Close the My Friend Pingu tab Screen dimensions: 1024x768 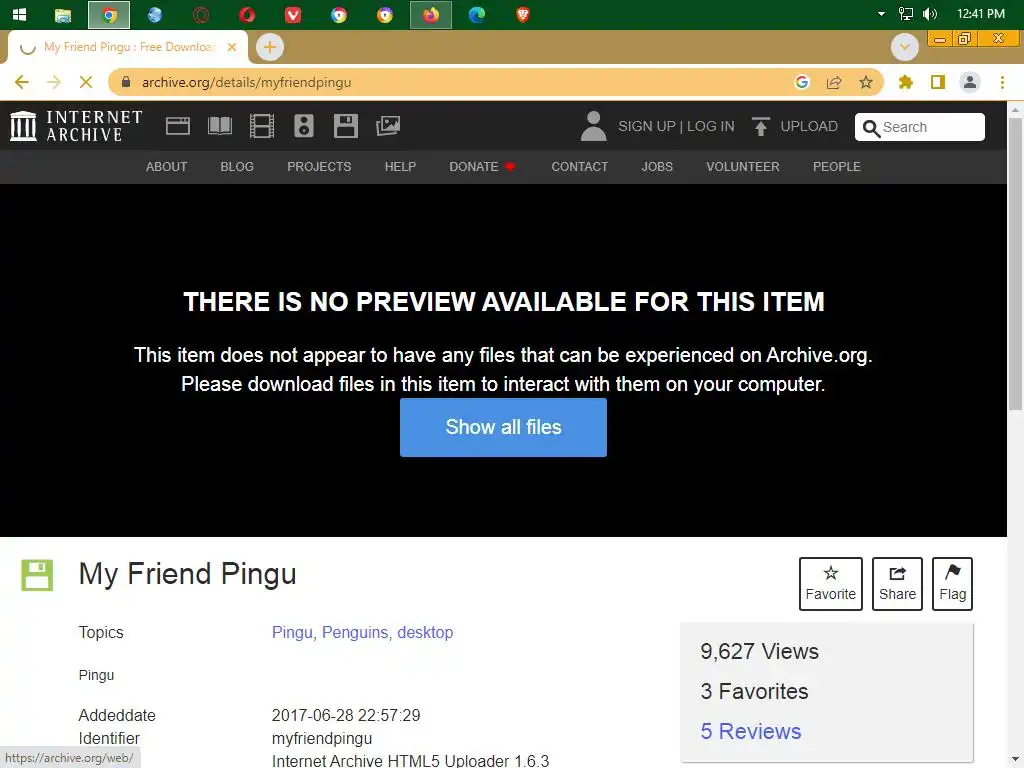pyautogui.click(x=232, y=47)
